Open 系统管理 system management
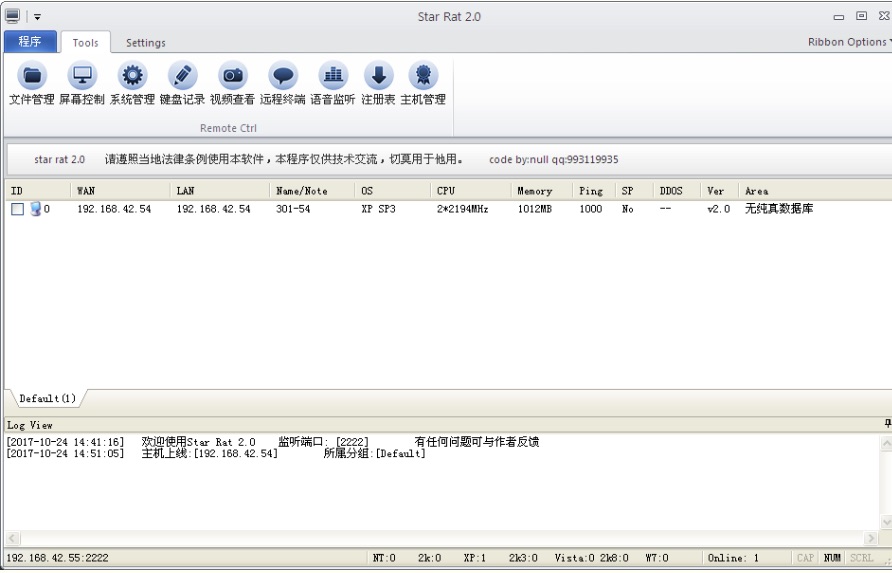 [132, 83]
